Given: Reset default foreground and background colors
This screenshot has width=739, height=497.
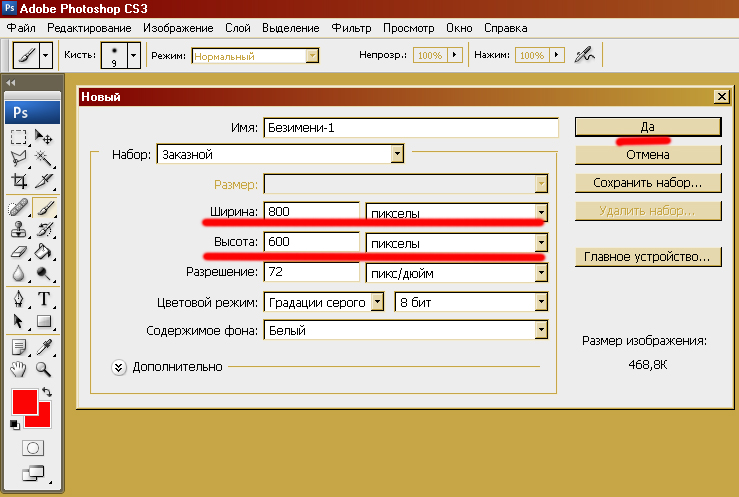Looking at the screenshot, I should 15,425.
